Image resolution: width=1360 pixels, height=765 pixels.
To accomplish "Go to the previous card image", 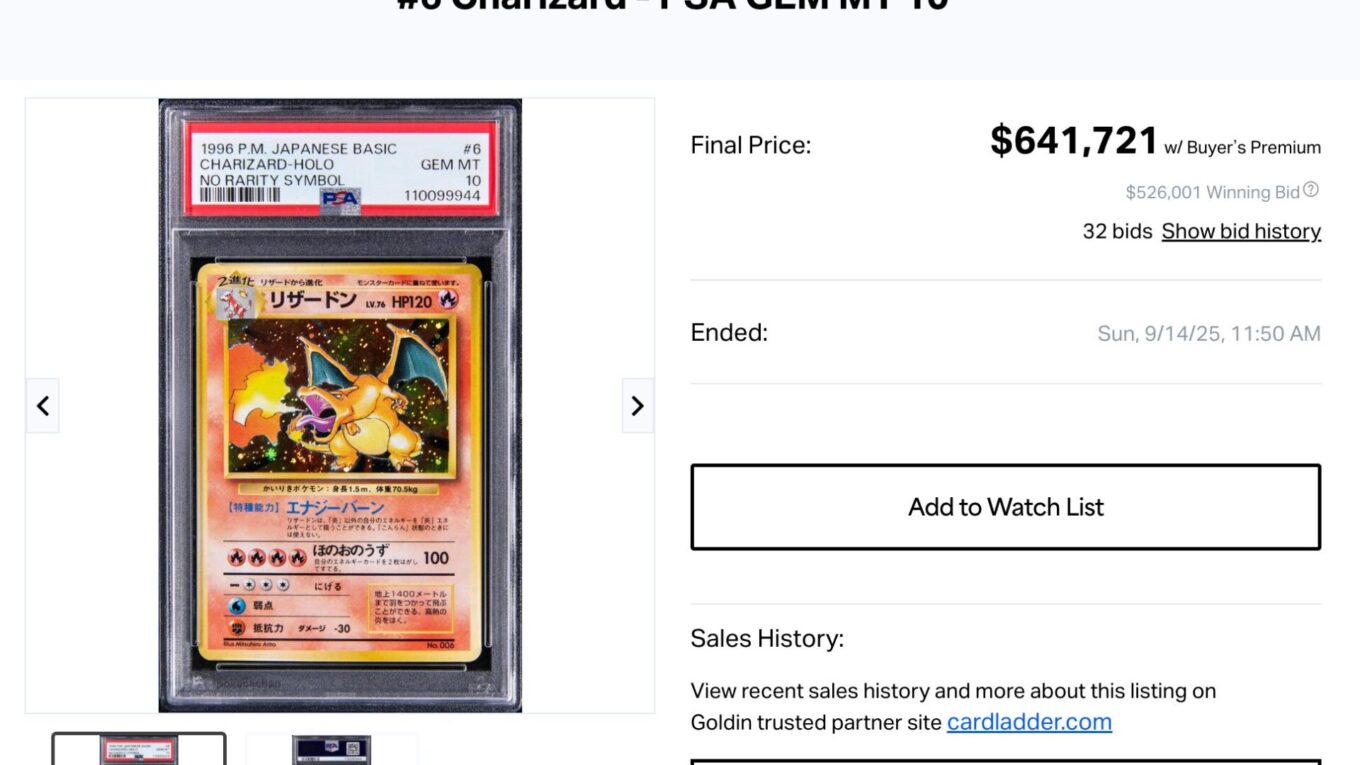I will pos(42,405).
